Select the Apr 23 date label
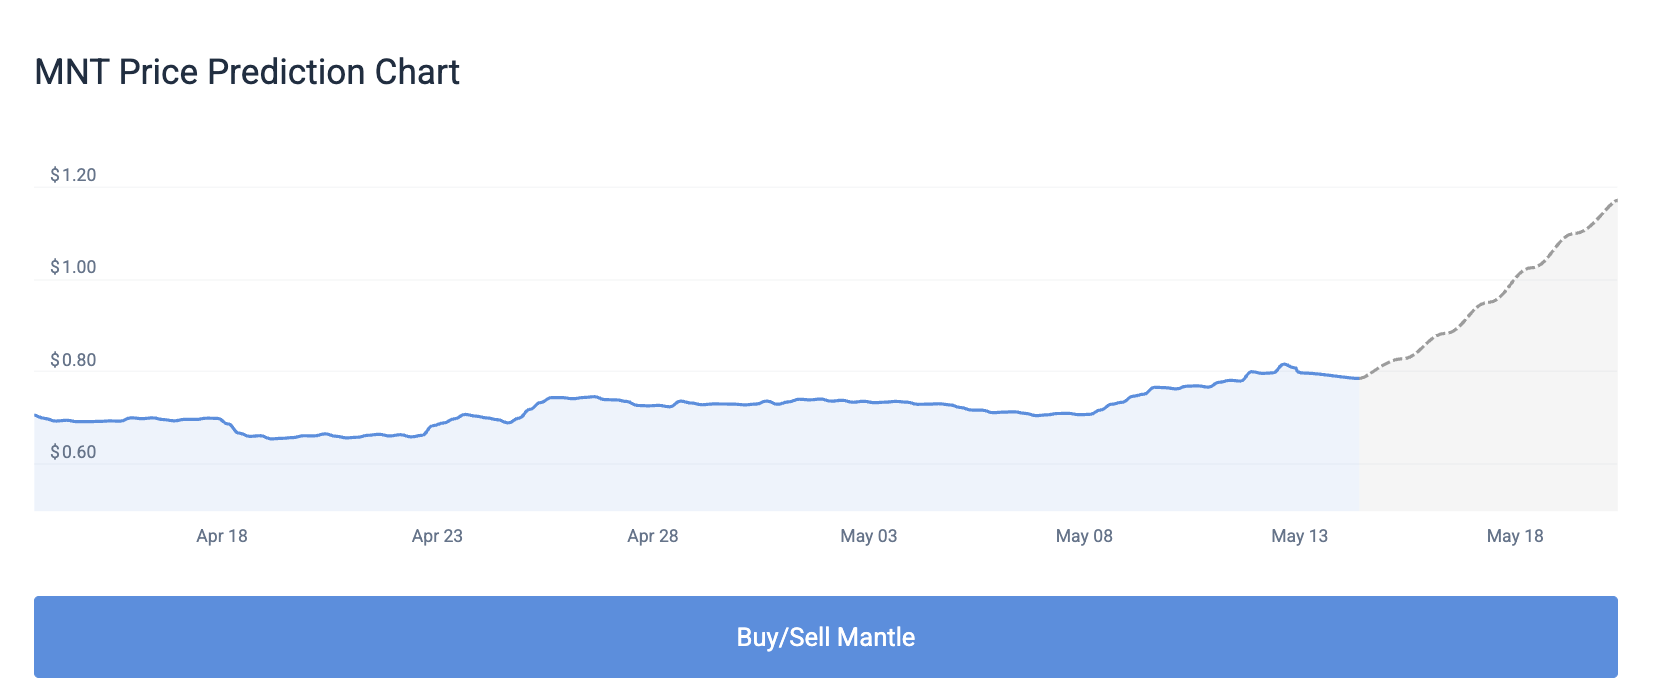1658x700 pixels. point(437,536)
